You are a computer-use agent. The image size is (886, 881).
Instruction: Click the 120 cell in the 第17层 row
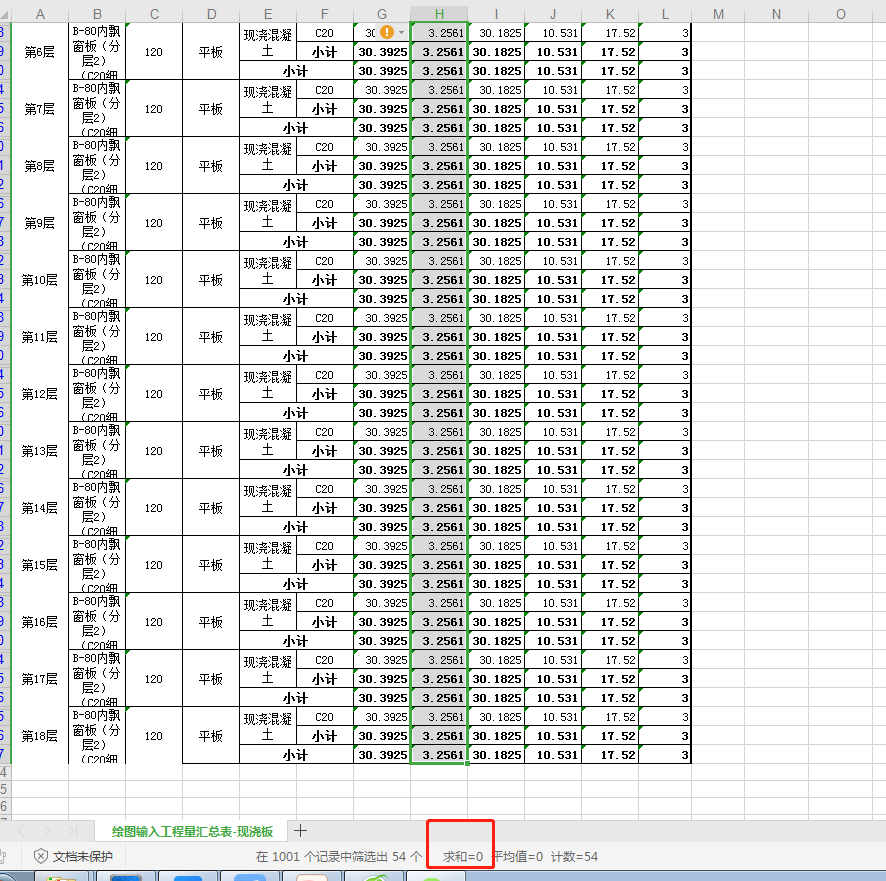(x=154, y=679)
